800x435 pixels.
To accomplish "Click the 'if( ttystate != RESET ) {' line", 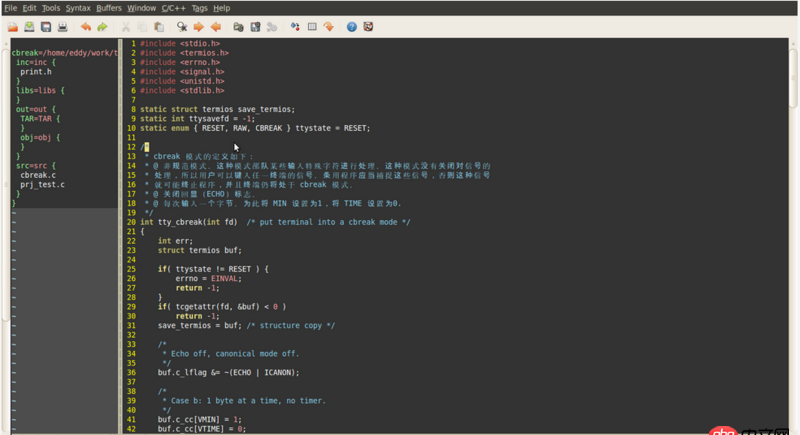I will click(213, 269).
